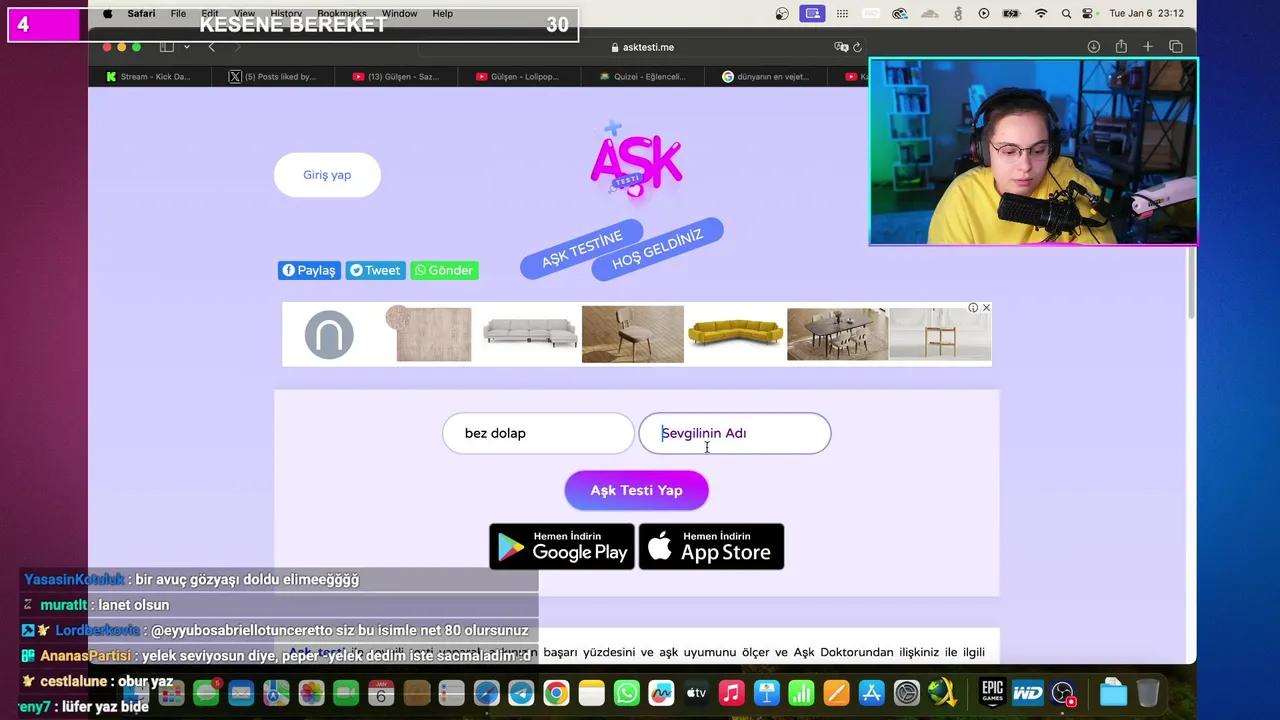The image size is (1280, 720).
Task: Open Trash in the Dock
Action: [x=1148, y=693]
